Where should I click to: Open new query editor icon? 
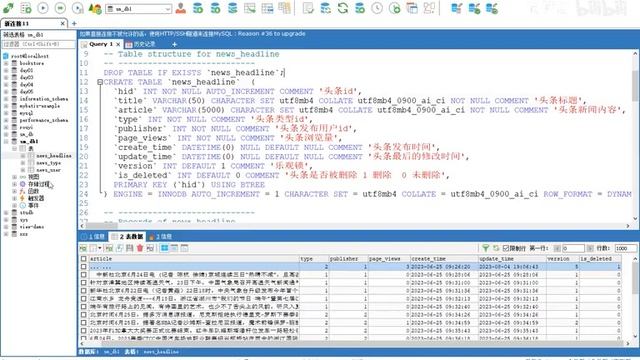click(25, 8)
